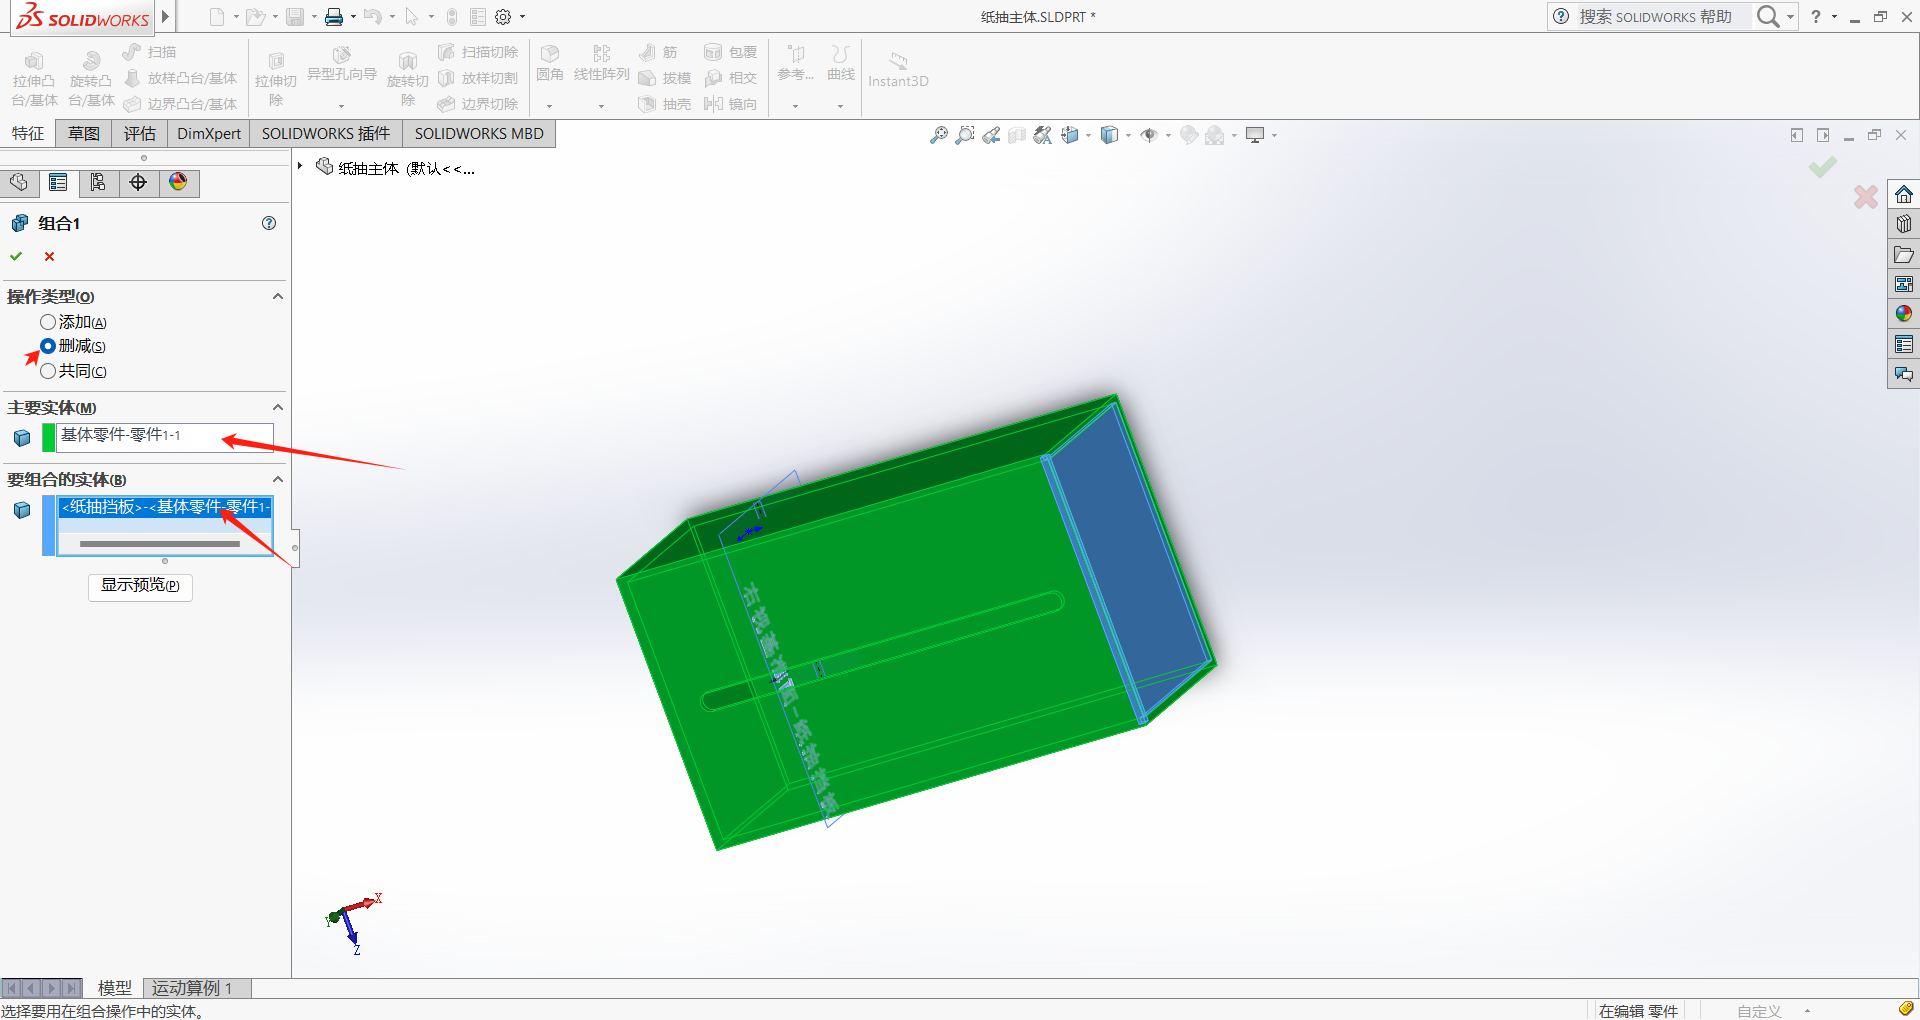
Task: Open the DisplayManager color-ball tab
Action: (x=178, y=182)
